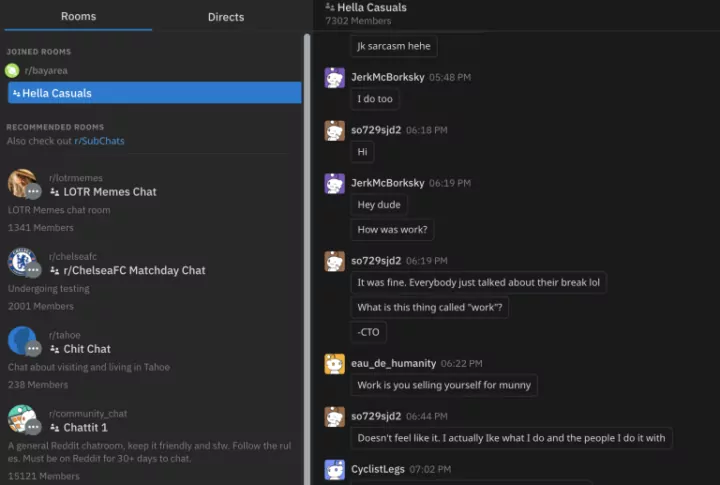Click 'Chat about visiting and living in Tahoe'
The height and width of the screenshot is (485, 720).
click(89, 367)
